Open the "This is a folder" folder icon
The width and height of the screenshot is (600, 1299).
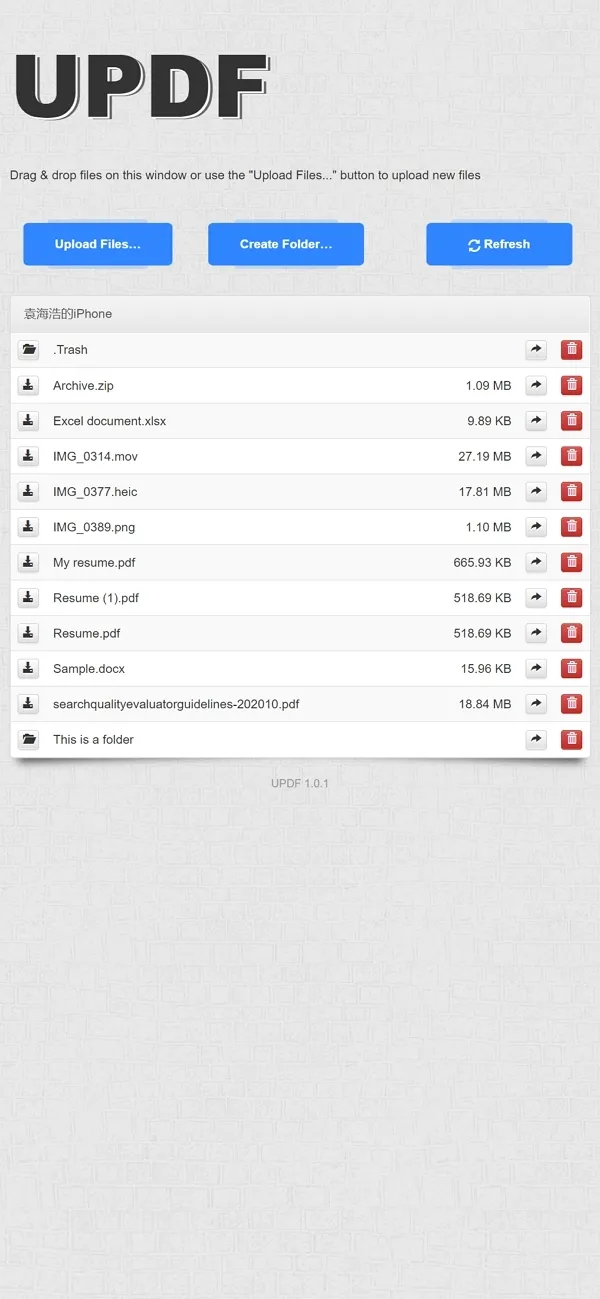pos(29,739)
